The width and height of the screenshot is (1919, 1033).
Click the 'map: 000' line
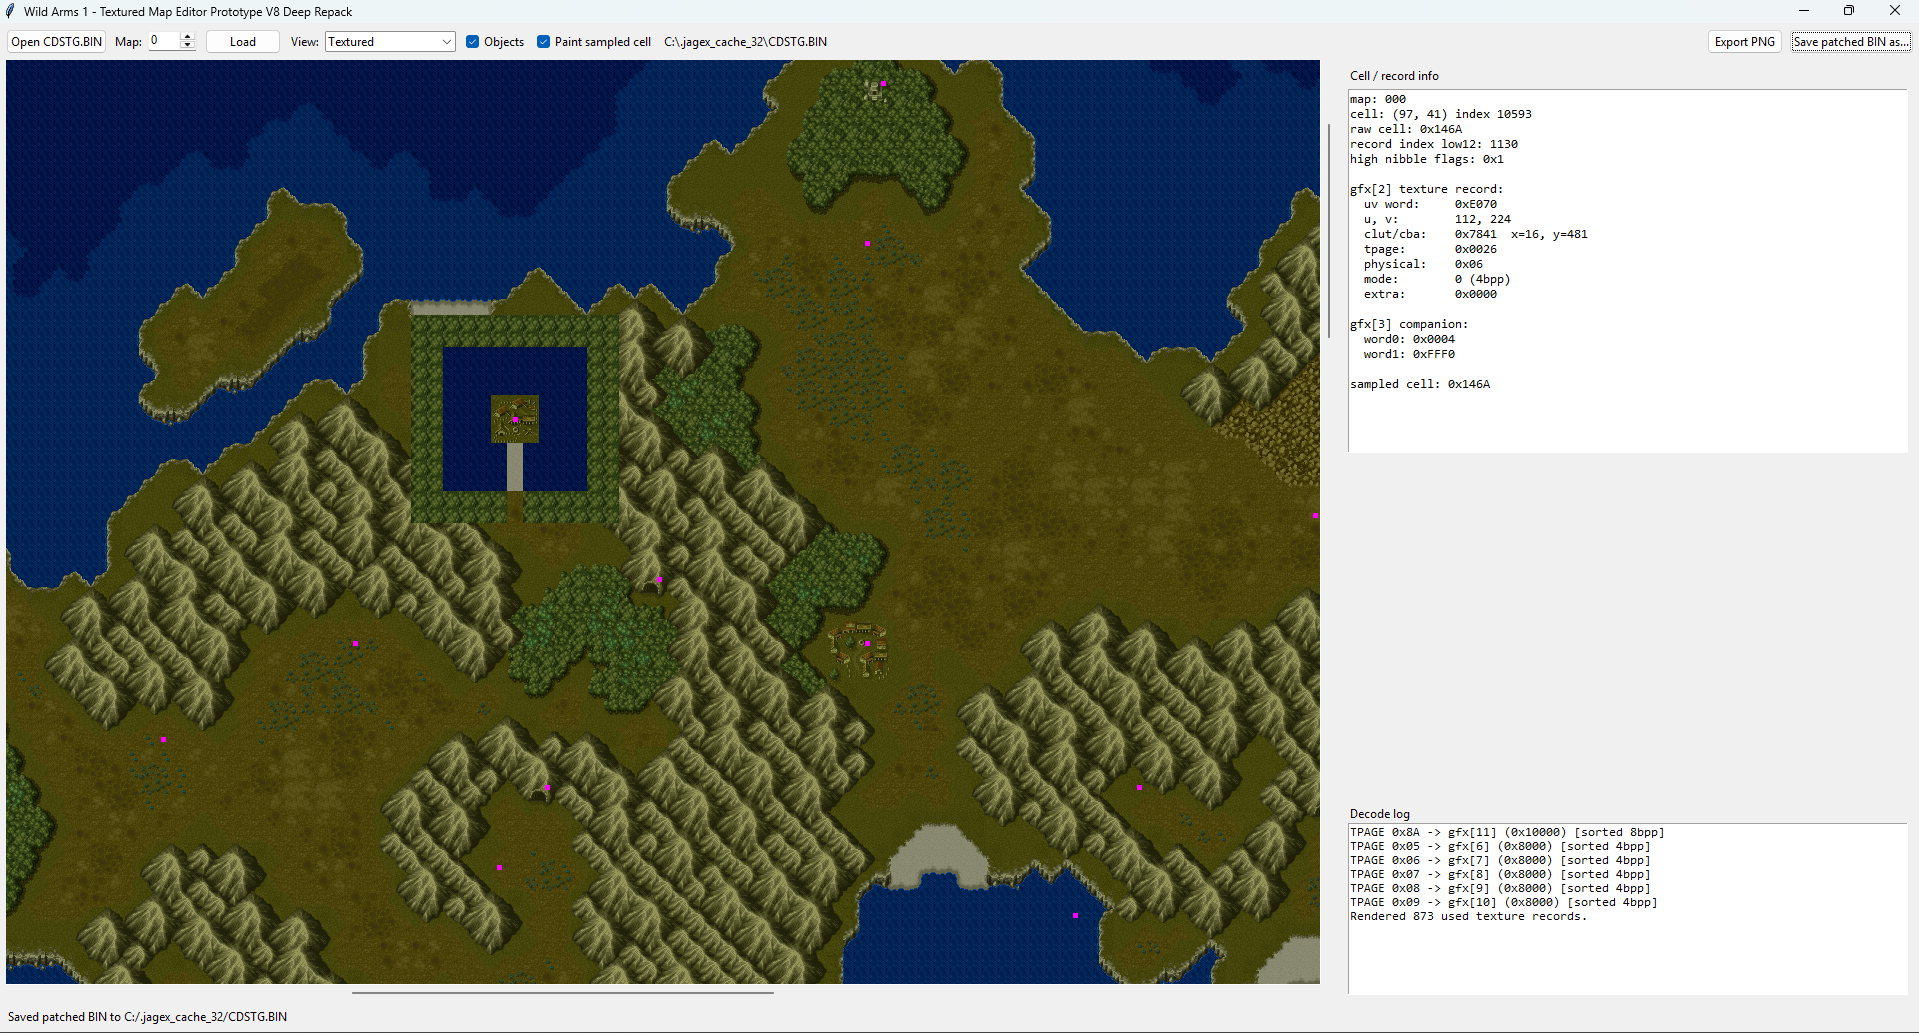pos(1378,99)
